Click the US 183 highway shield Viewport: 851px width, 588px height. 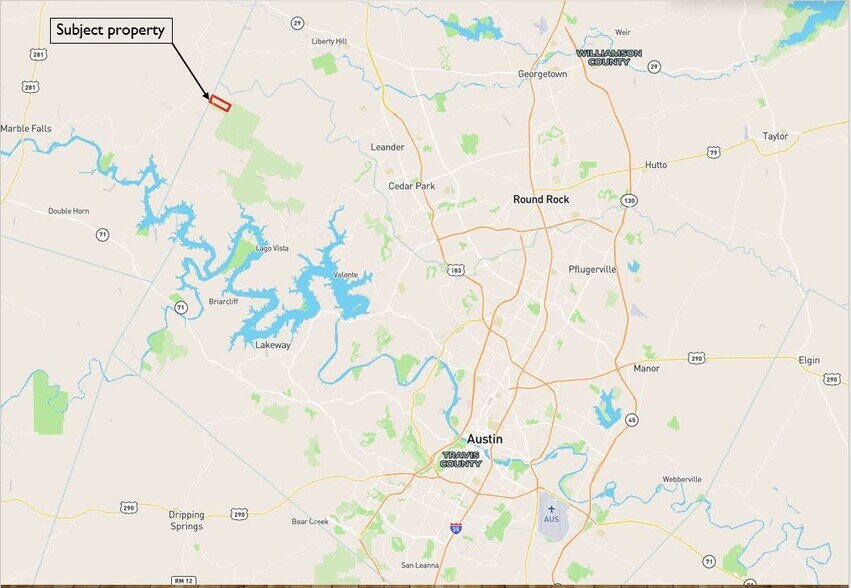[456, 270]
